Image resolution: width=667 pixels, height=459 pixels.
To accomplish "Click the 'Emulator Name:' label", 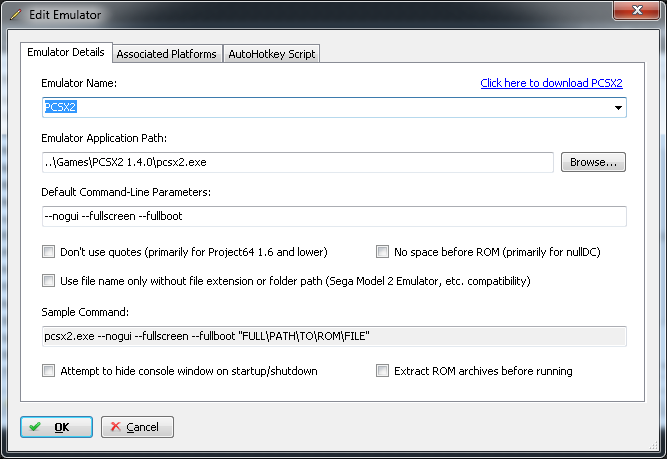I will click(79, 83).
